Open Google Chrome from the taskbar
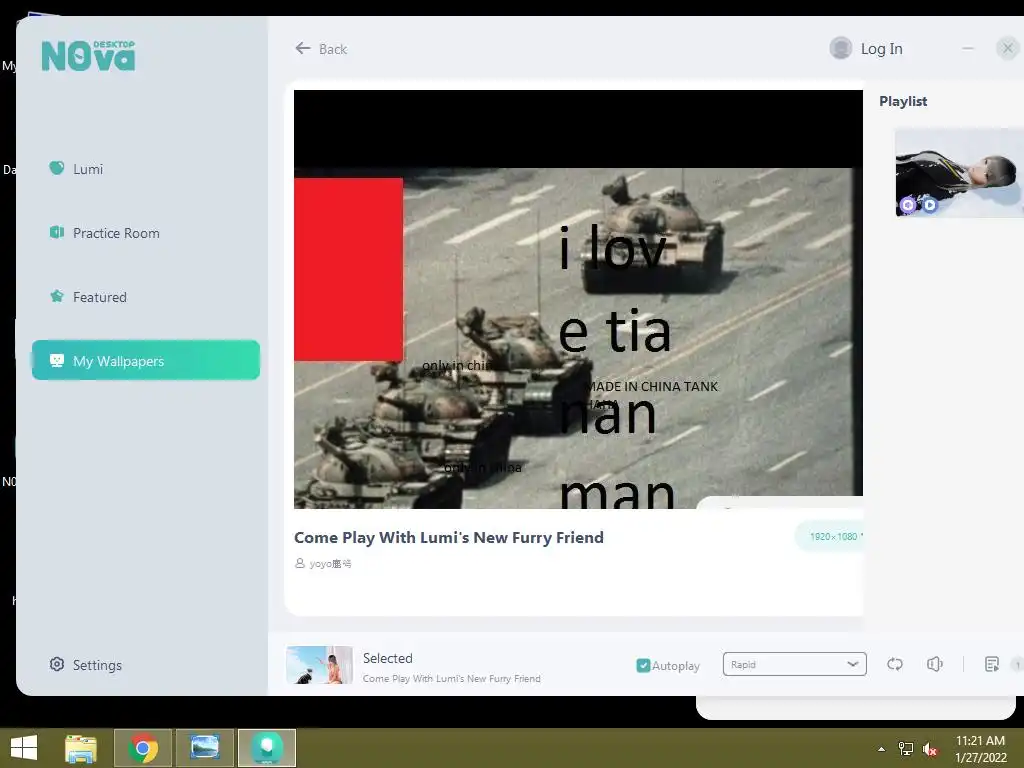The image size is (1024, 768). 143,748
